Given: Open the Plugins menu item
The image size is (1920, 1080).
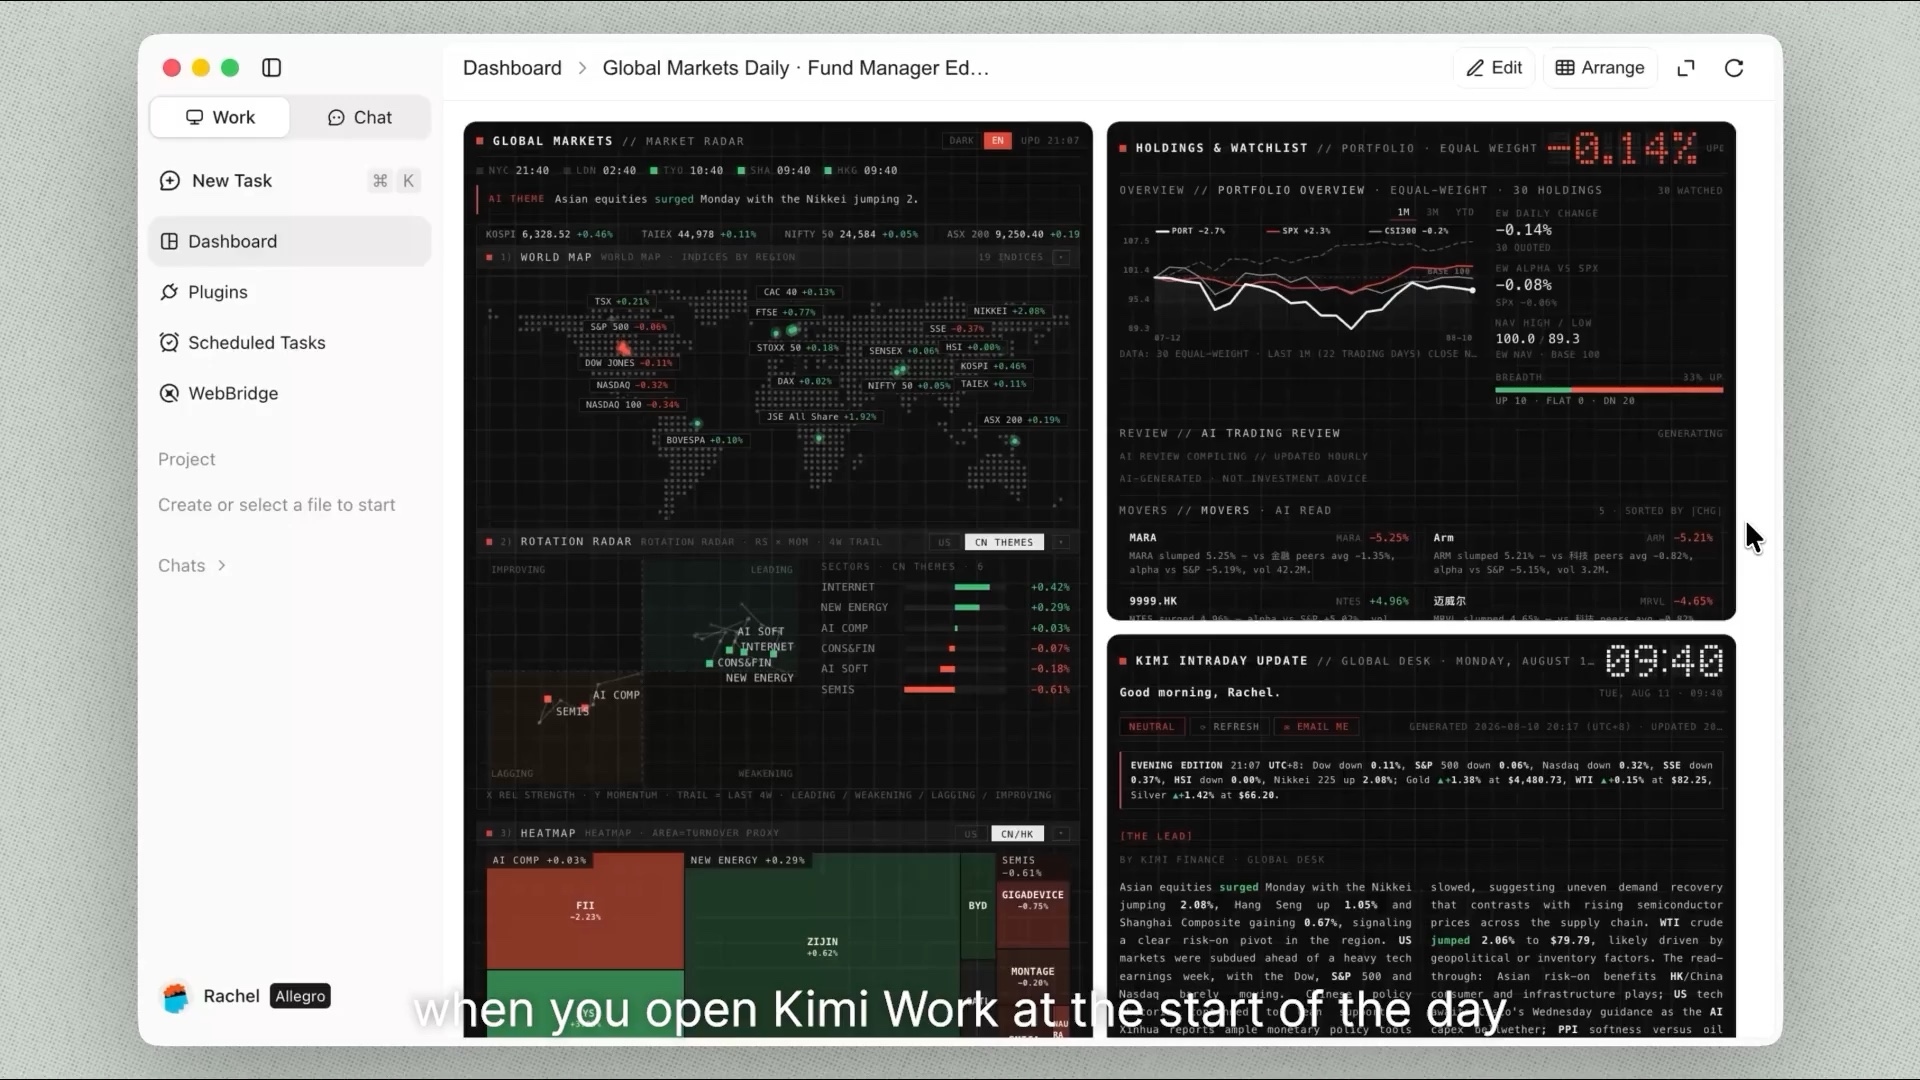Looking at the screenshot, I should (290, 292).
